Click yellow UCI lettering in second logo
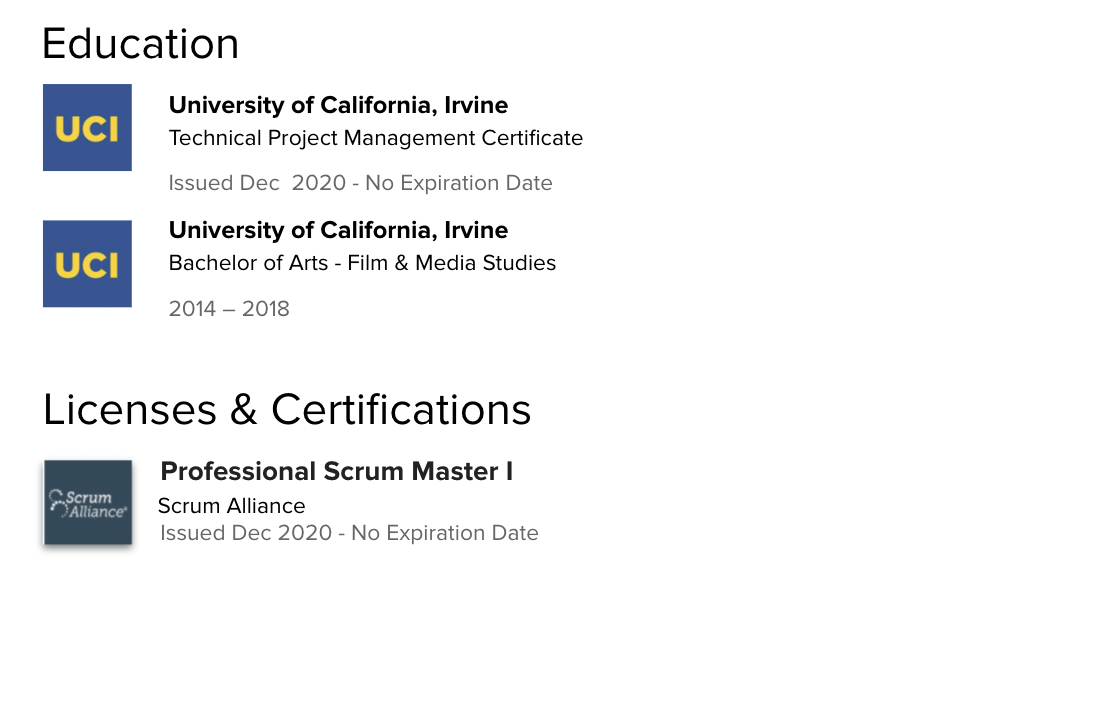 tap(87, 266)
